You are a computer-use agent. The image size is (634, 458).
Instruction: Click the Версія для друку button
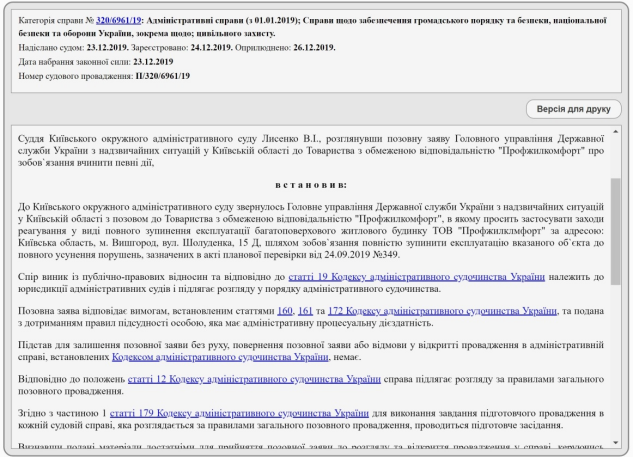(573, 109)
